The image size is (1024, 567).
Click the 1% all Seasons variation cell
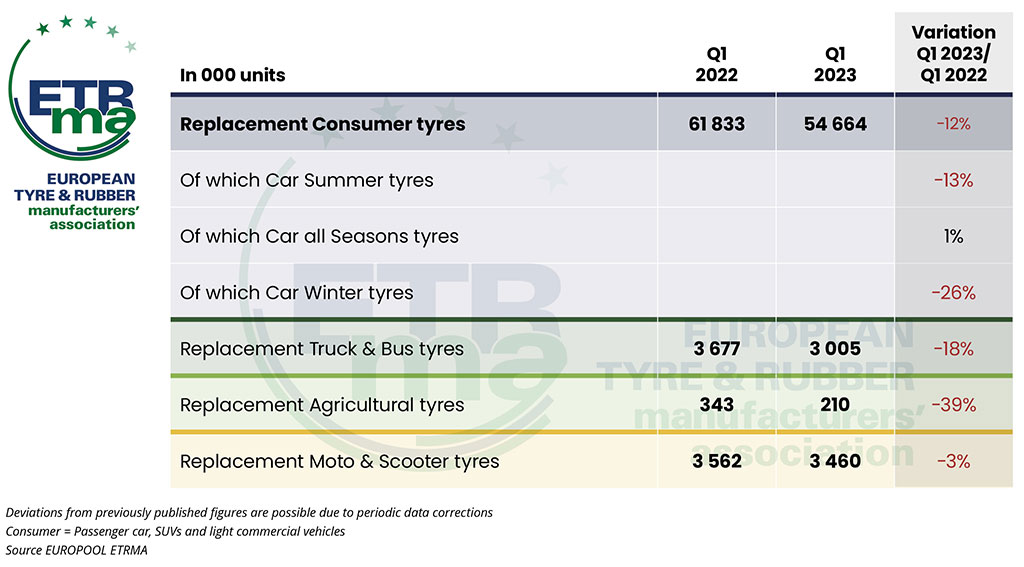coord(953,236)
